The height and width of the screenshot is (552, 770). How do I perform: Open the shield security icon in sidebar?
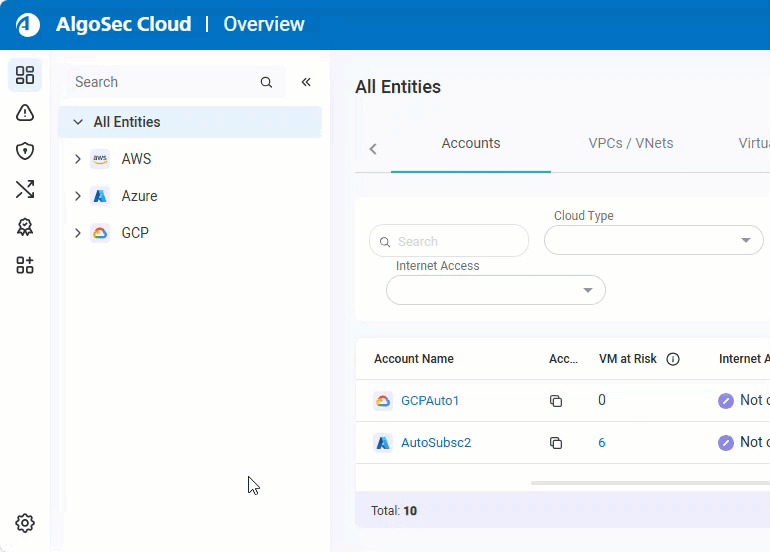(x=25, y=151)
